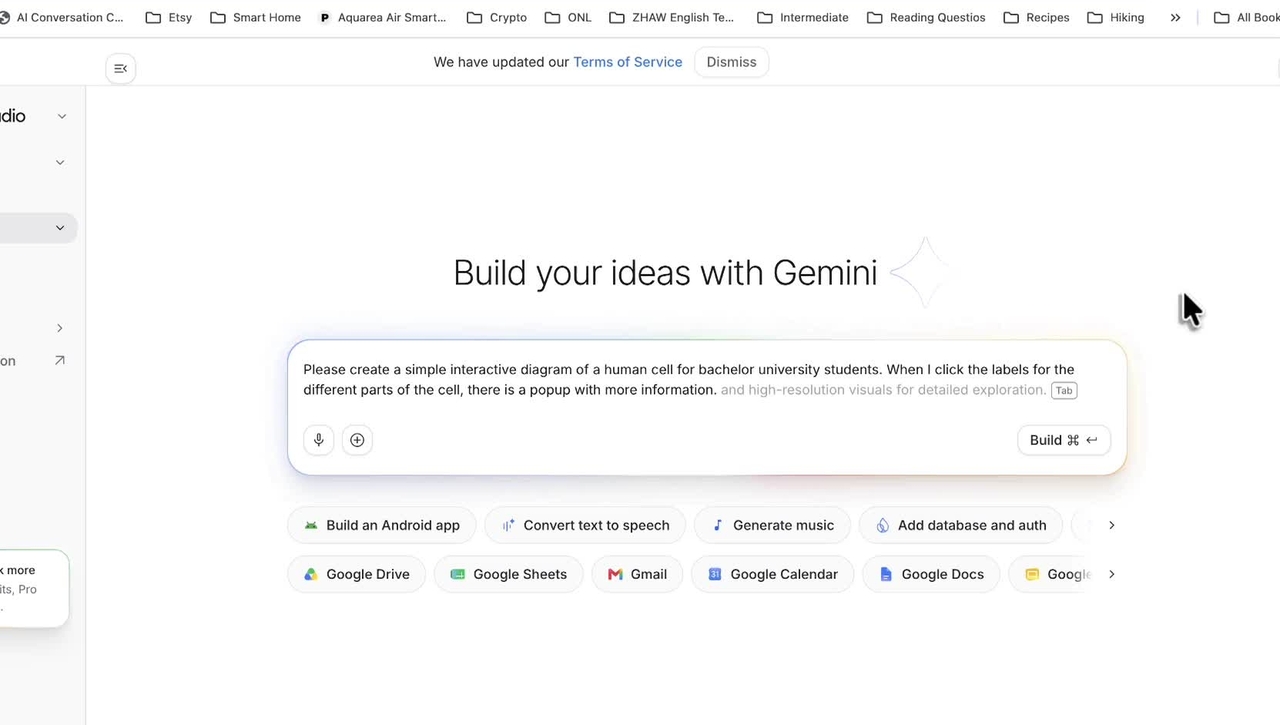Image resolution: width=1280 pixels, height=725 pixels.
Task: Open the ZHAW English Te... bookmarks folder
Action: pyautogui.click(x=671, y=17)
